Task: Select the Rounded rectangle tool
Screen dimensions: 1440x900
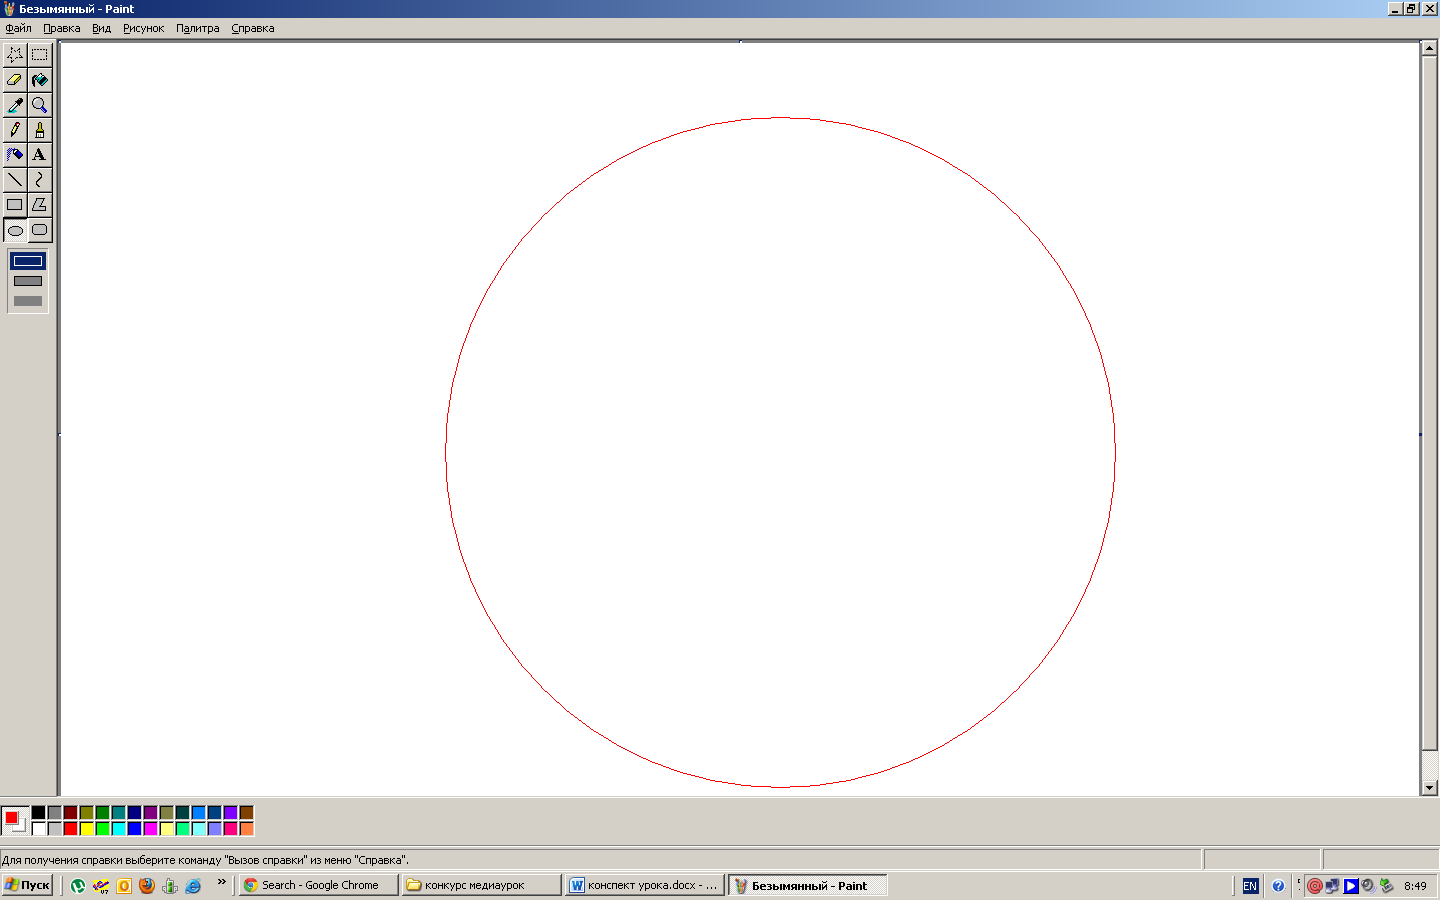Action: pos(39,230)
